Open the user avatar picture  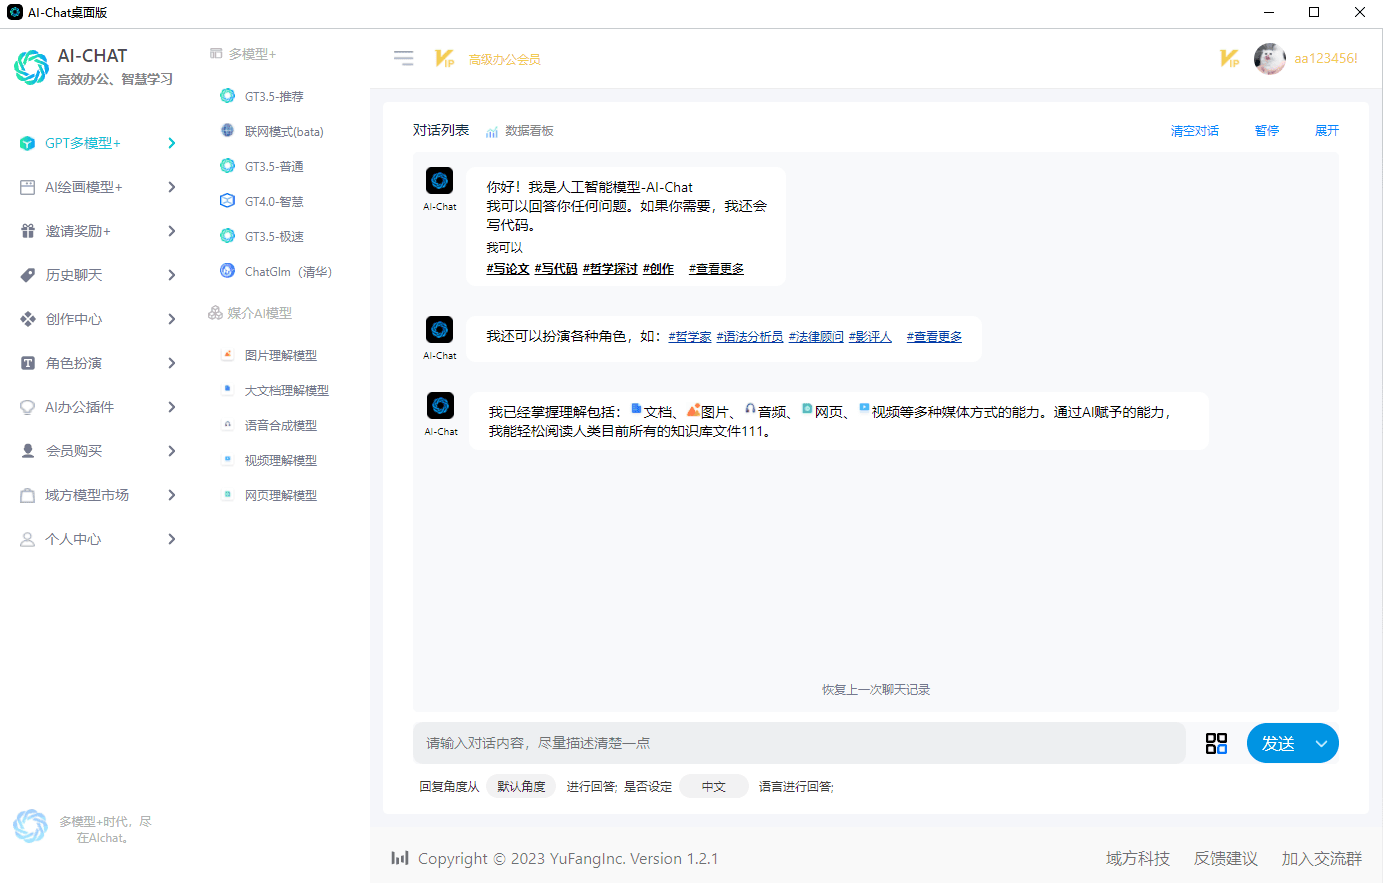click(x=1270, y=59)
